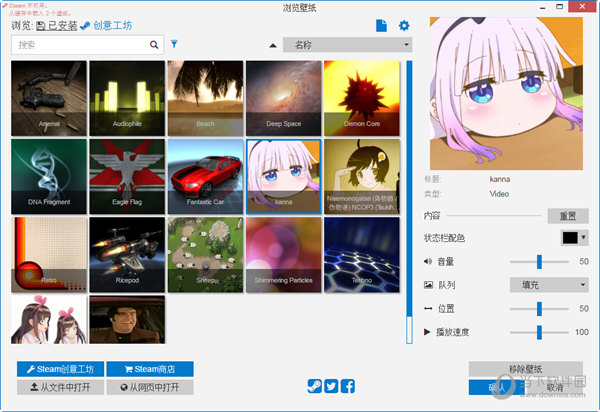Select the Ricepod wallpaper thumbnail
This screenshot has width=600, height=412.
pyautogui.click(x=127, y=255)
